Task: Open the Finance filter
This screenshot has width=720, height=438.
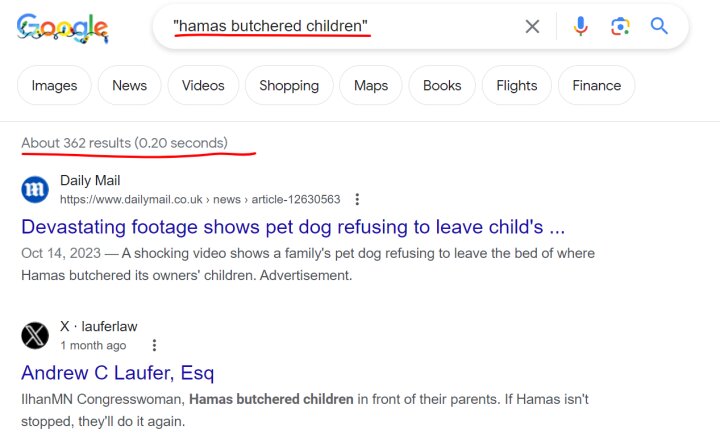Action: click(596, 85)
